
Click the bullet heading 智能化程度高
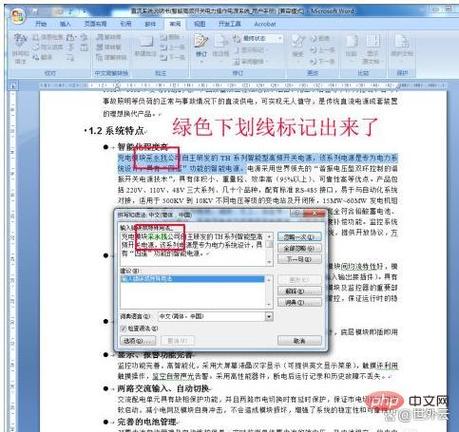click(x=143, y=147)
